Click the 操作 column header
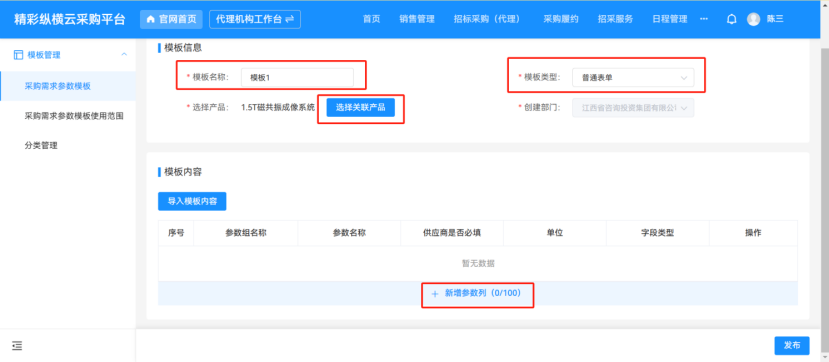Screen dimensions: 829x362 (x=753, y=233)
